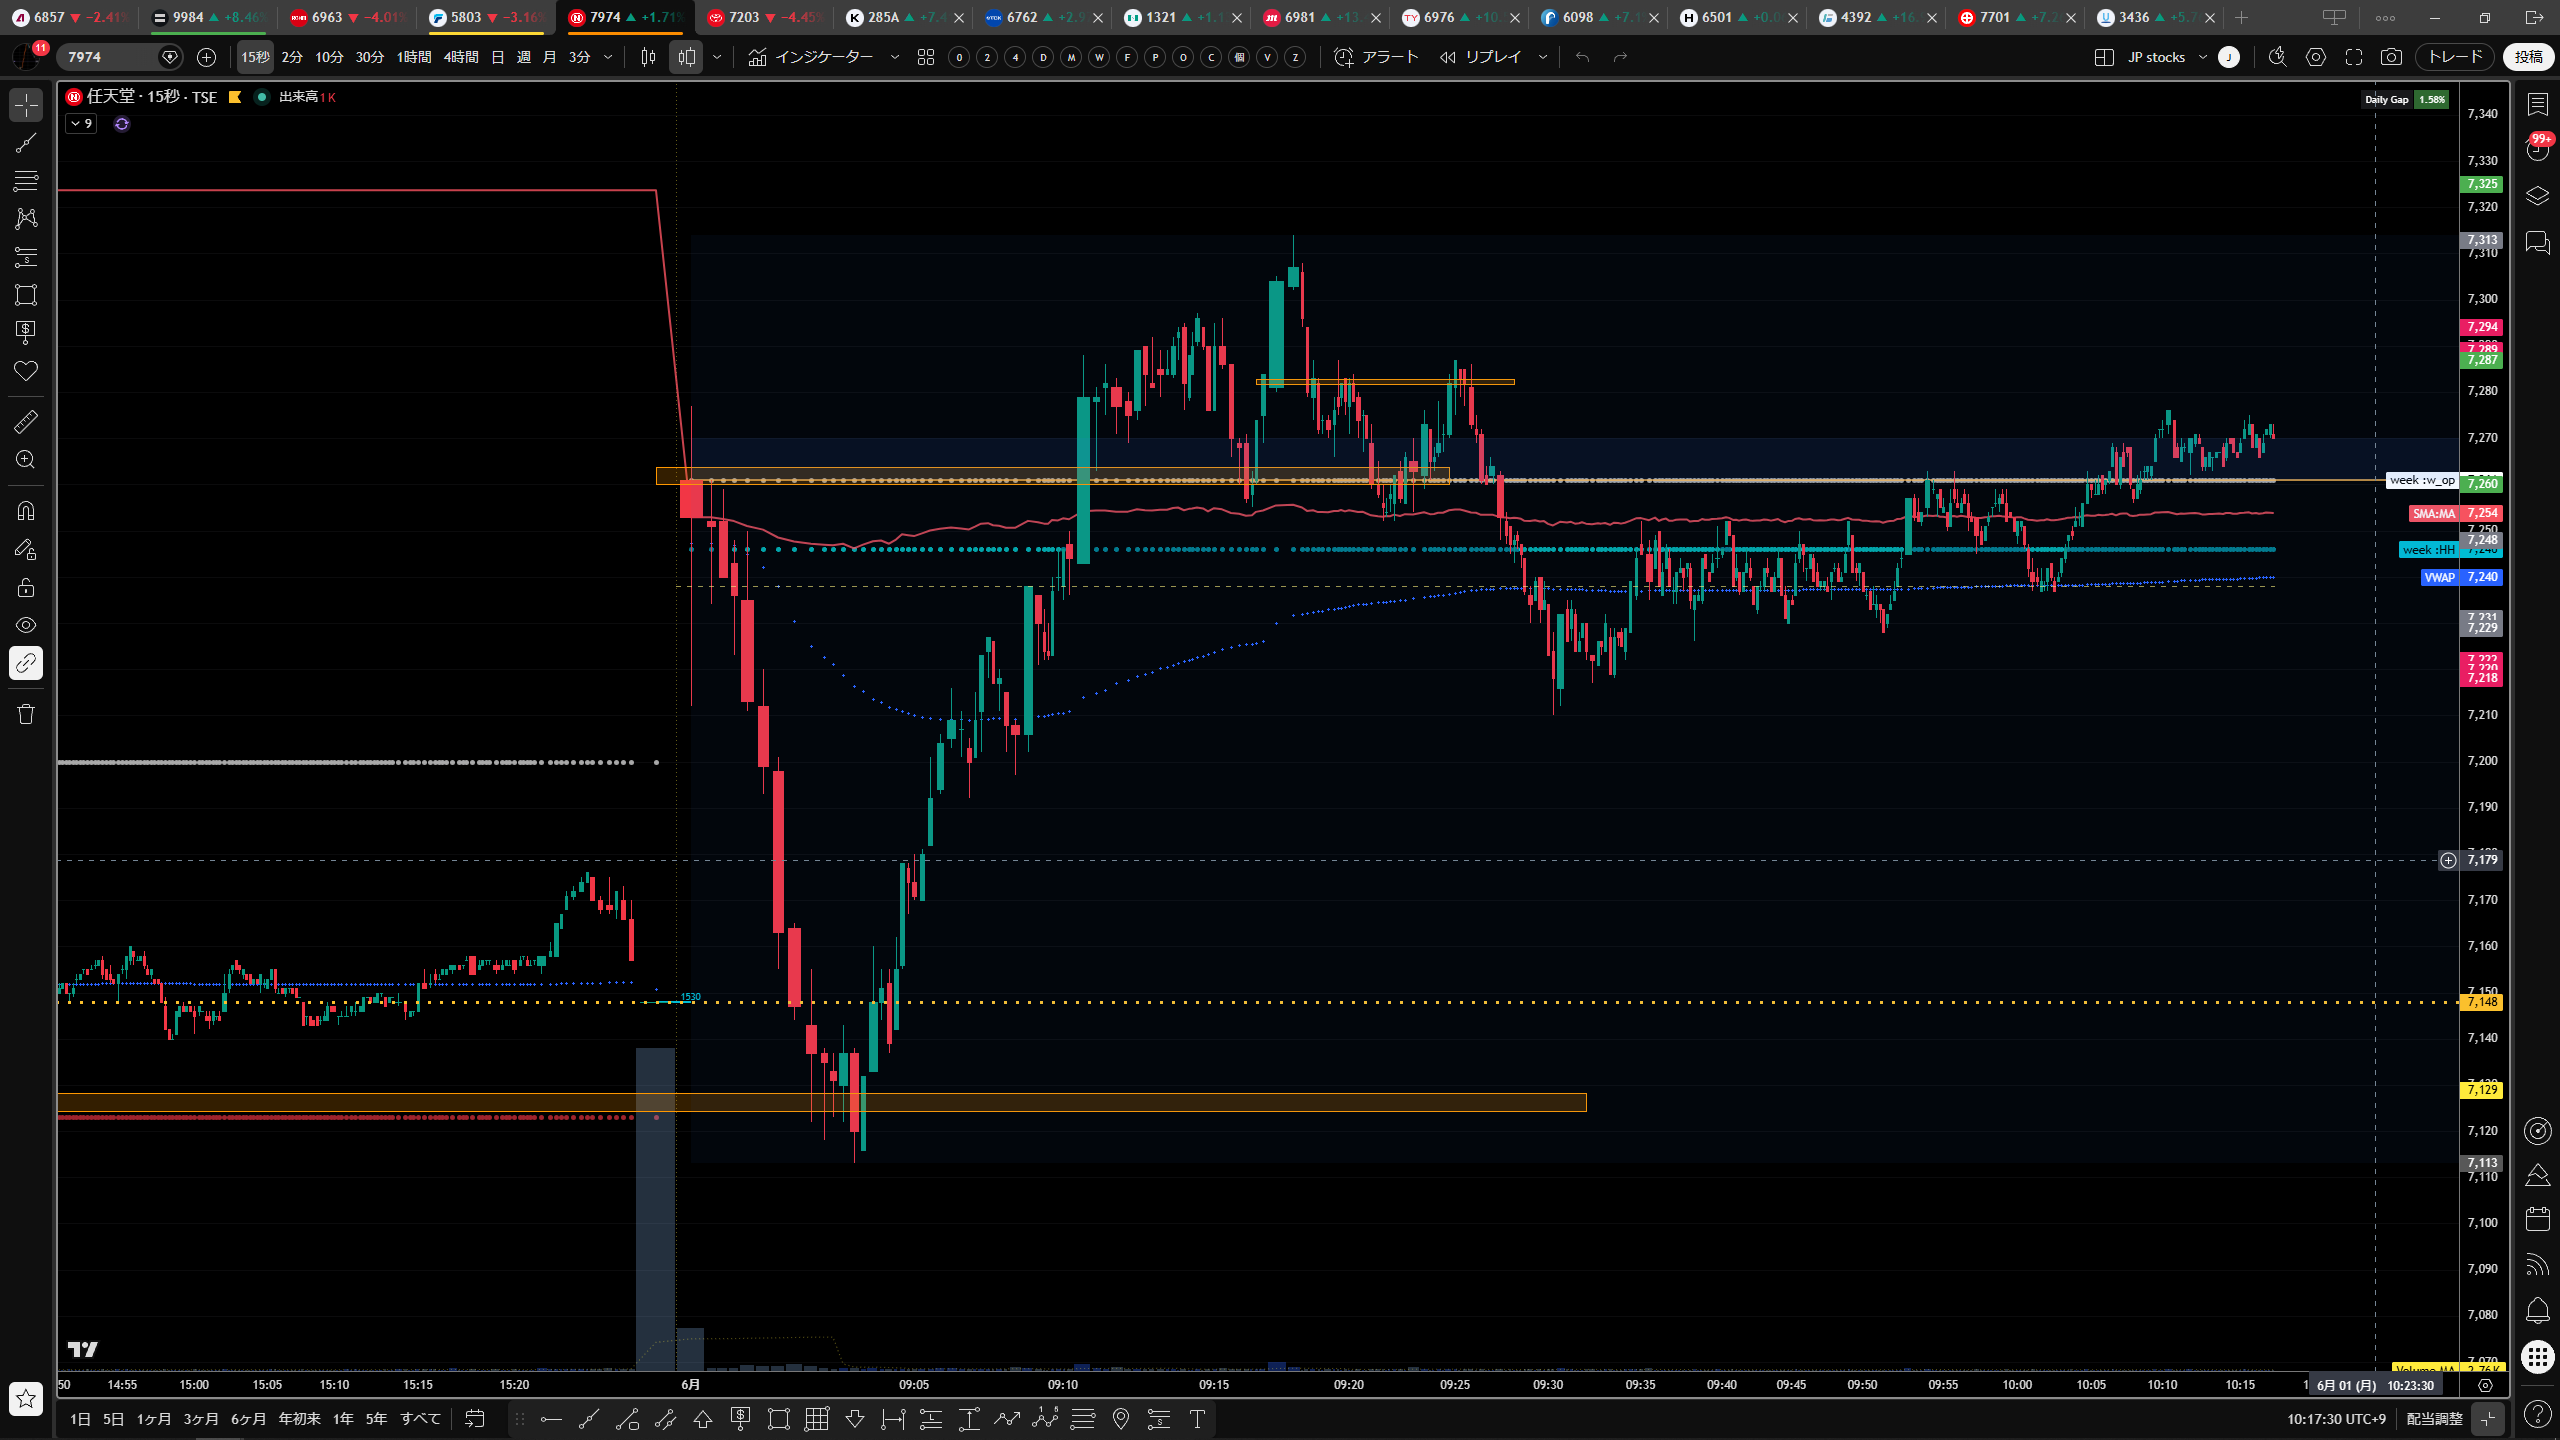Expand the インジケーター favorites dropdown arrow
The height and width of the screenshot is (1440, 2560).
click(x=895, y=57)
